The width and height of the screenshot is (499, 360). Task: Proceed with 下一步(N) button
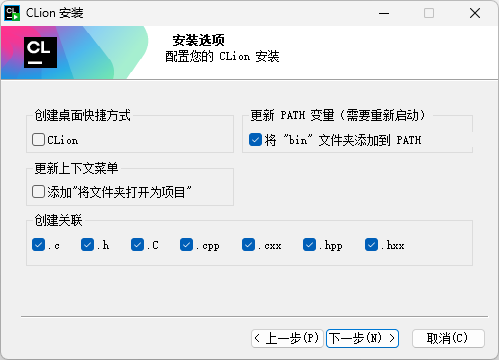click(x=362, y=339)
